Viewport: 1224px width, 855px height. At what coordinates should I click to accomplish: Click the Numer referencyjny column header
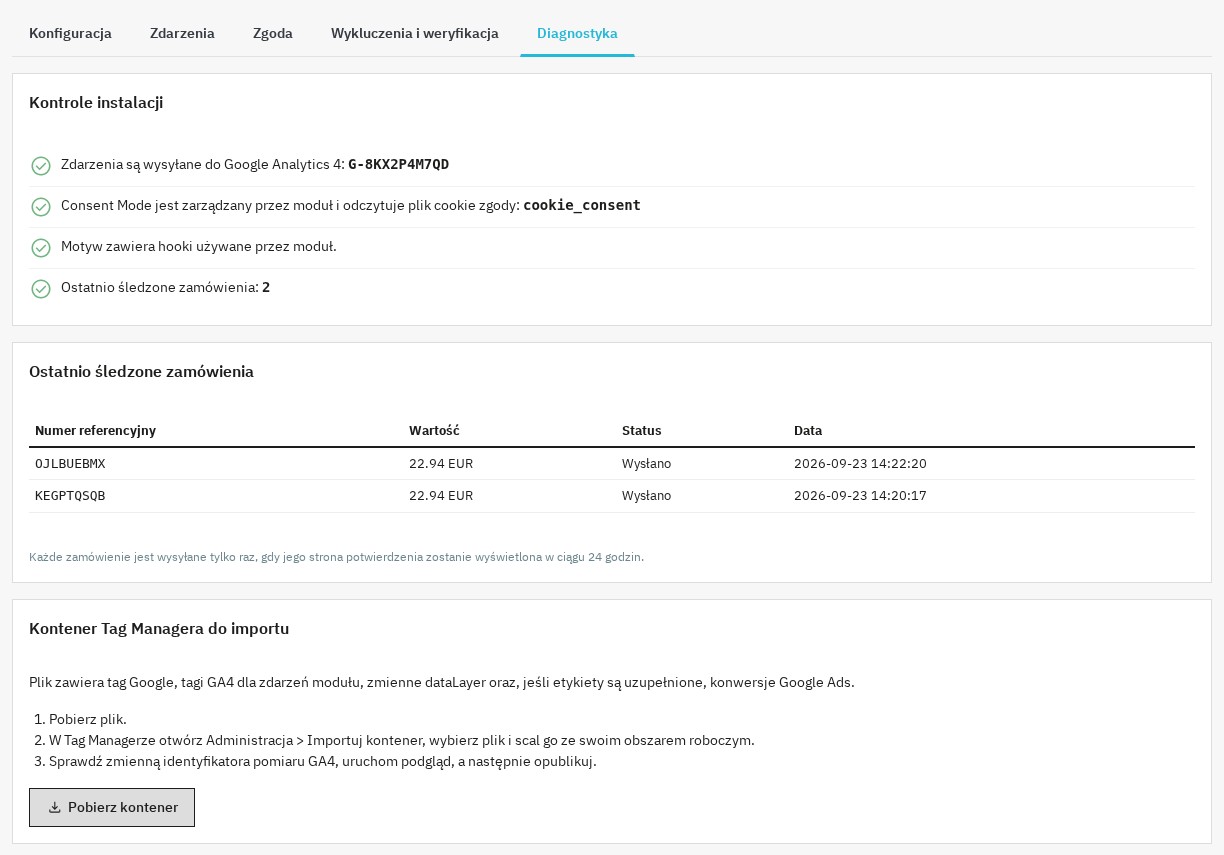95,431
